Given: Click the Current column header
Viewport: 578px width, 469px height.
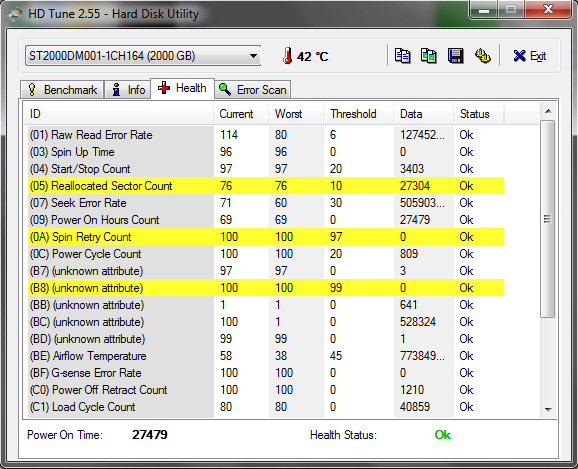Looking at the screenshot, I should tap(241, 114).
